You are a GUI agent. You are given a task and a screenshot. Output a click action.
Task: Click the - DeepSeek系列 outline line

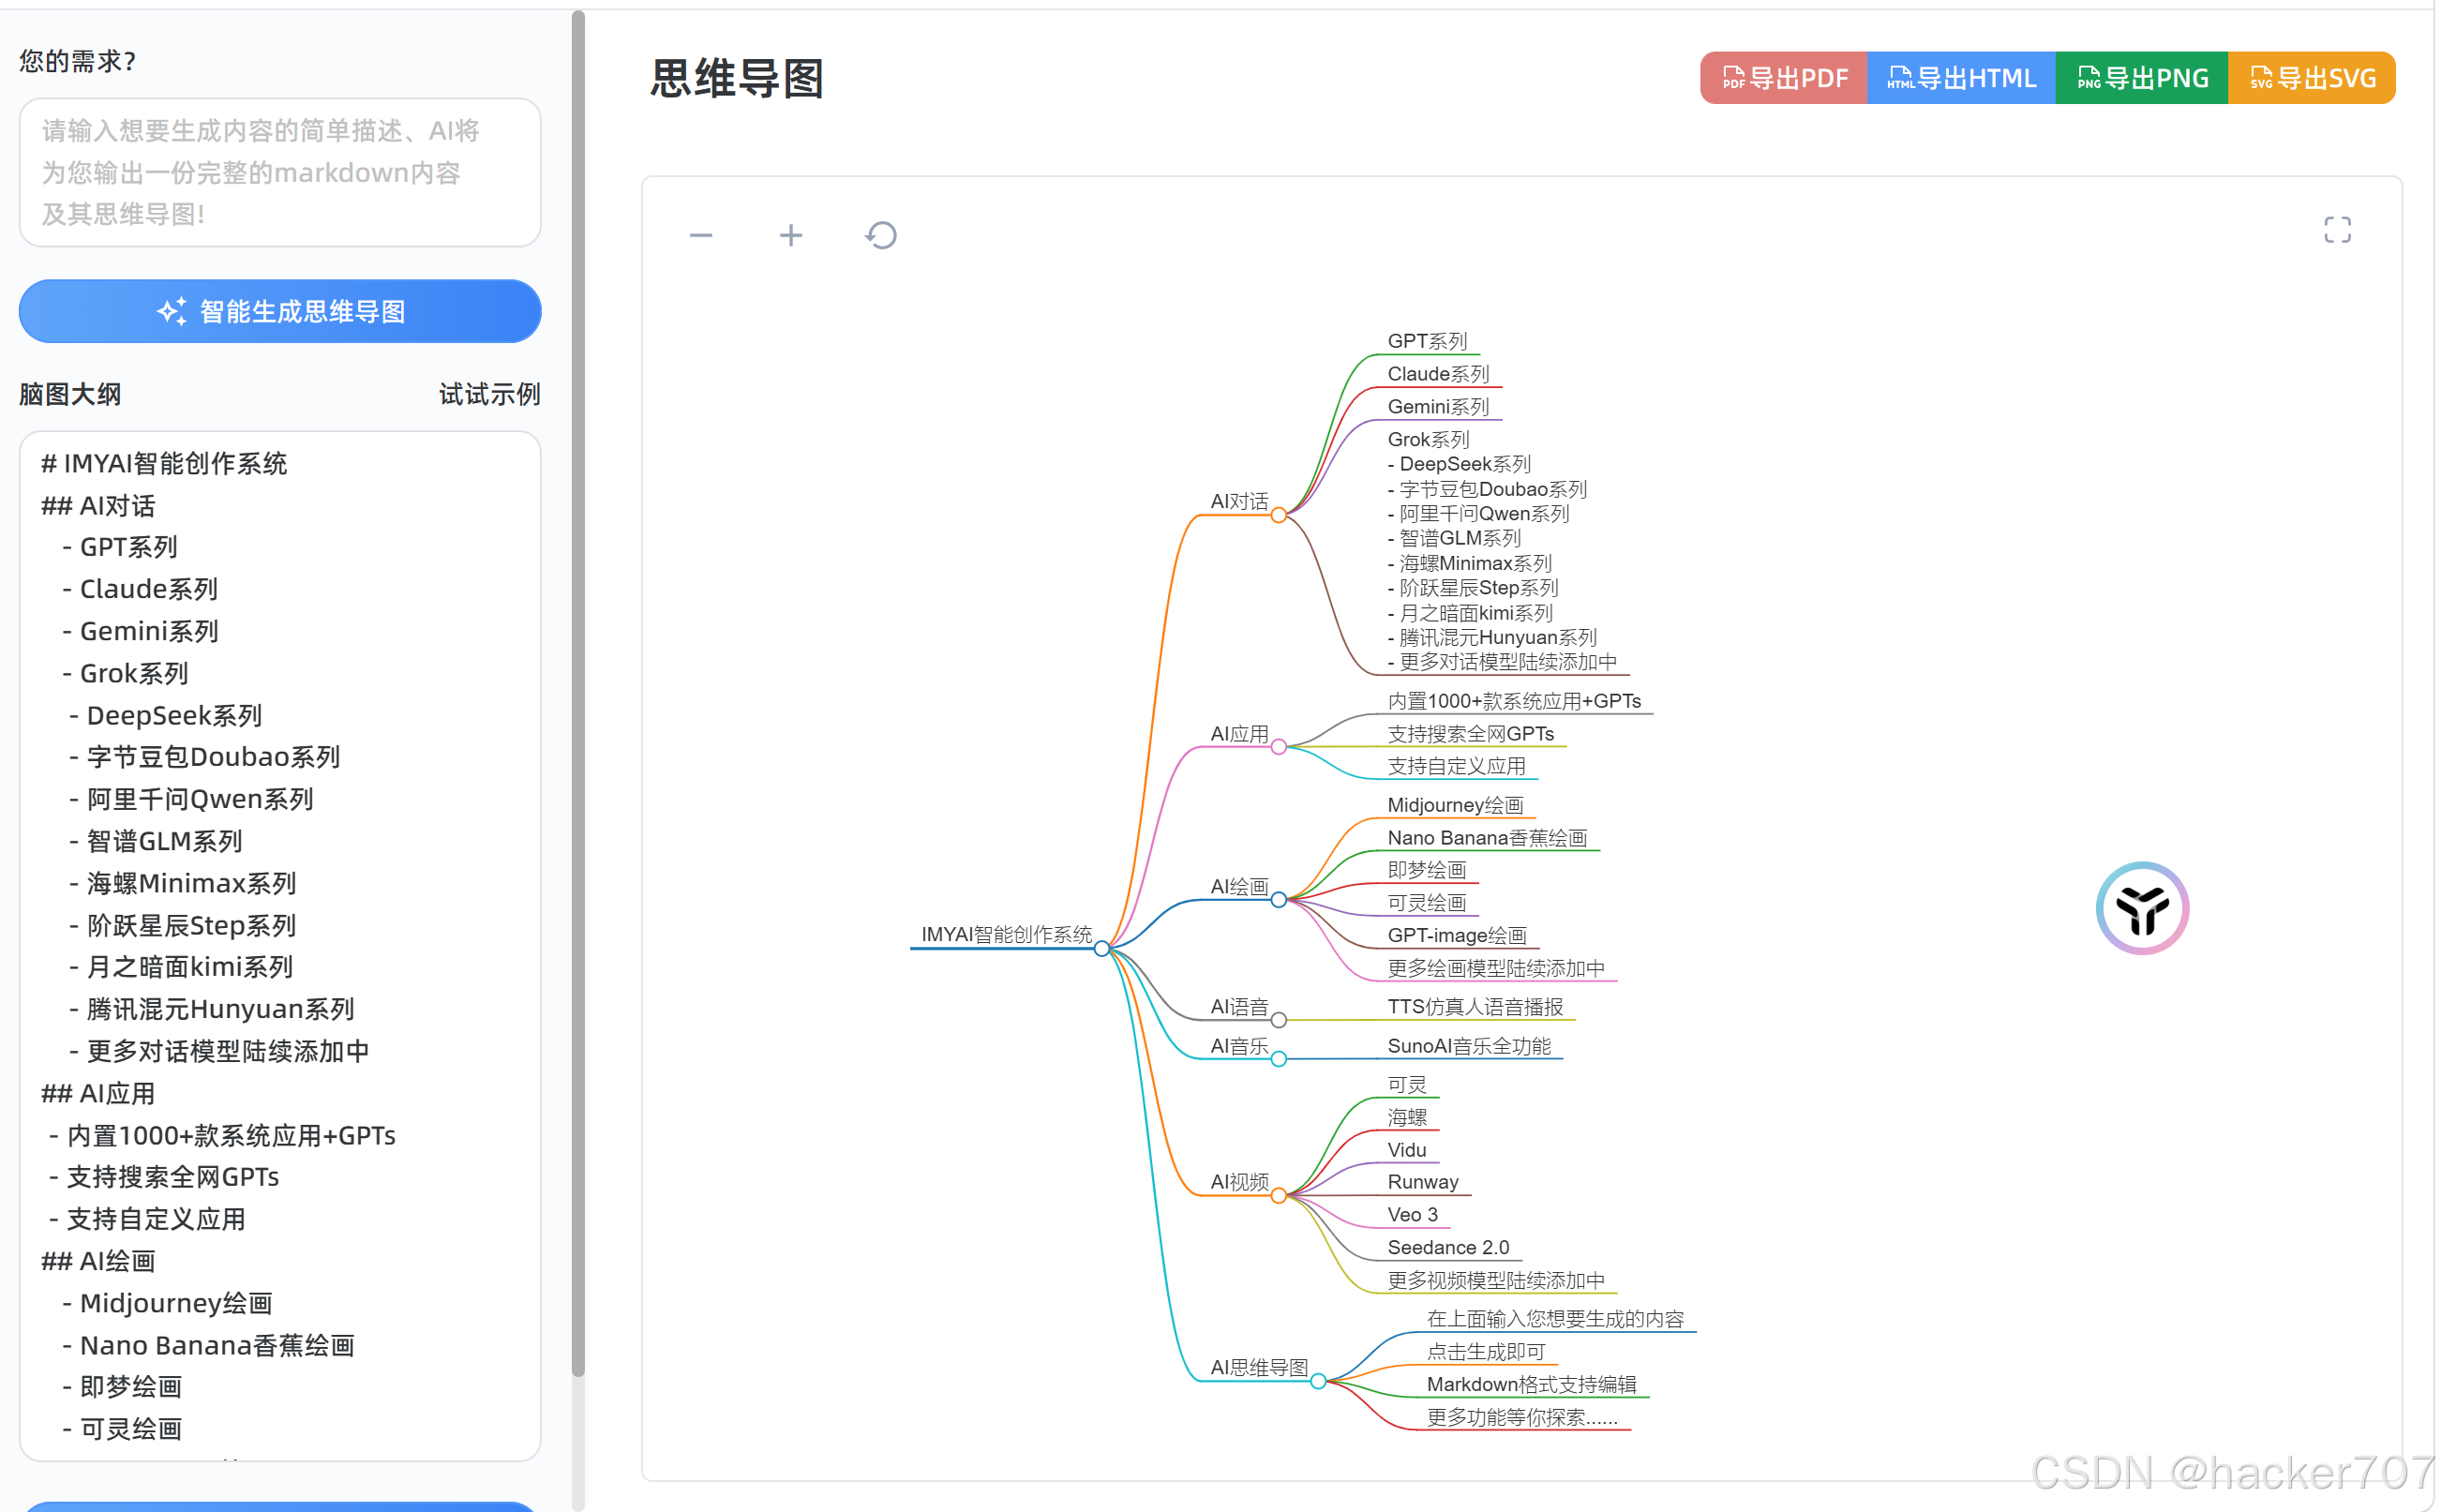click(x=166, y=715)
